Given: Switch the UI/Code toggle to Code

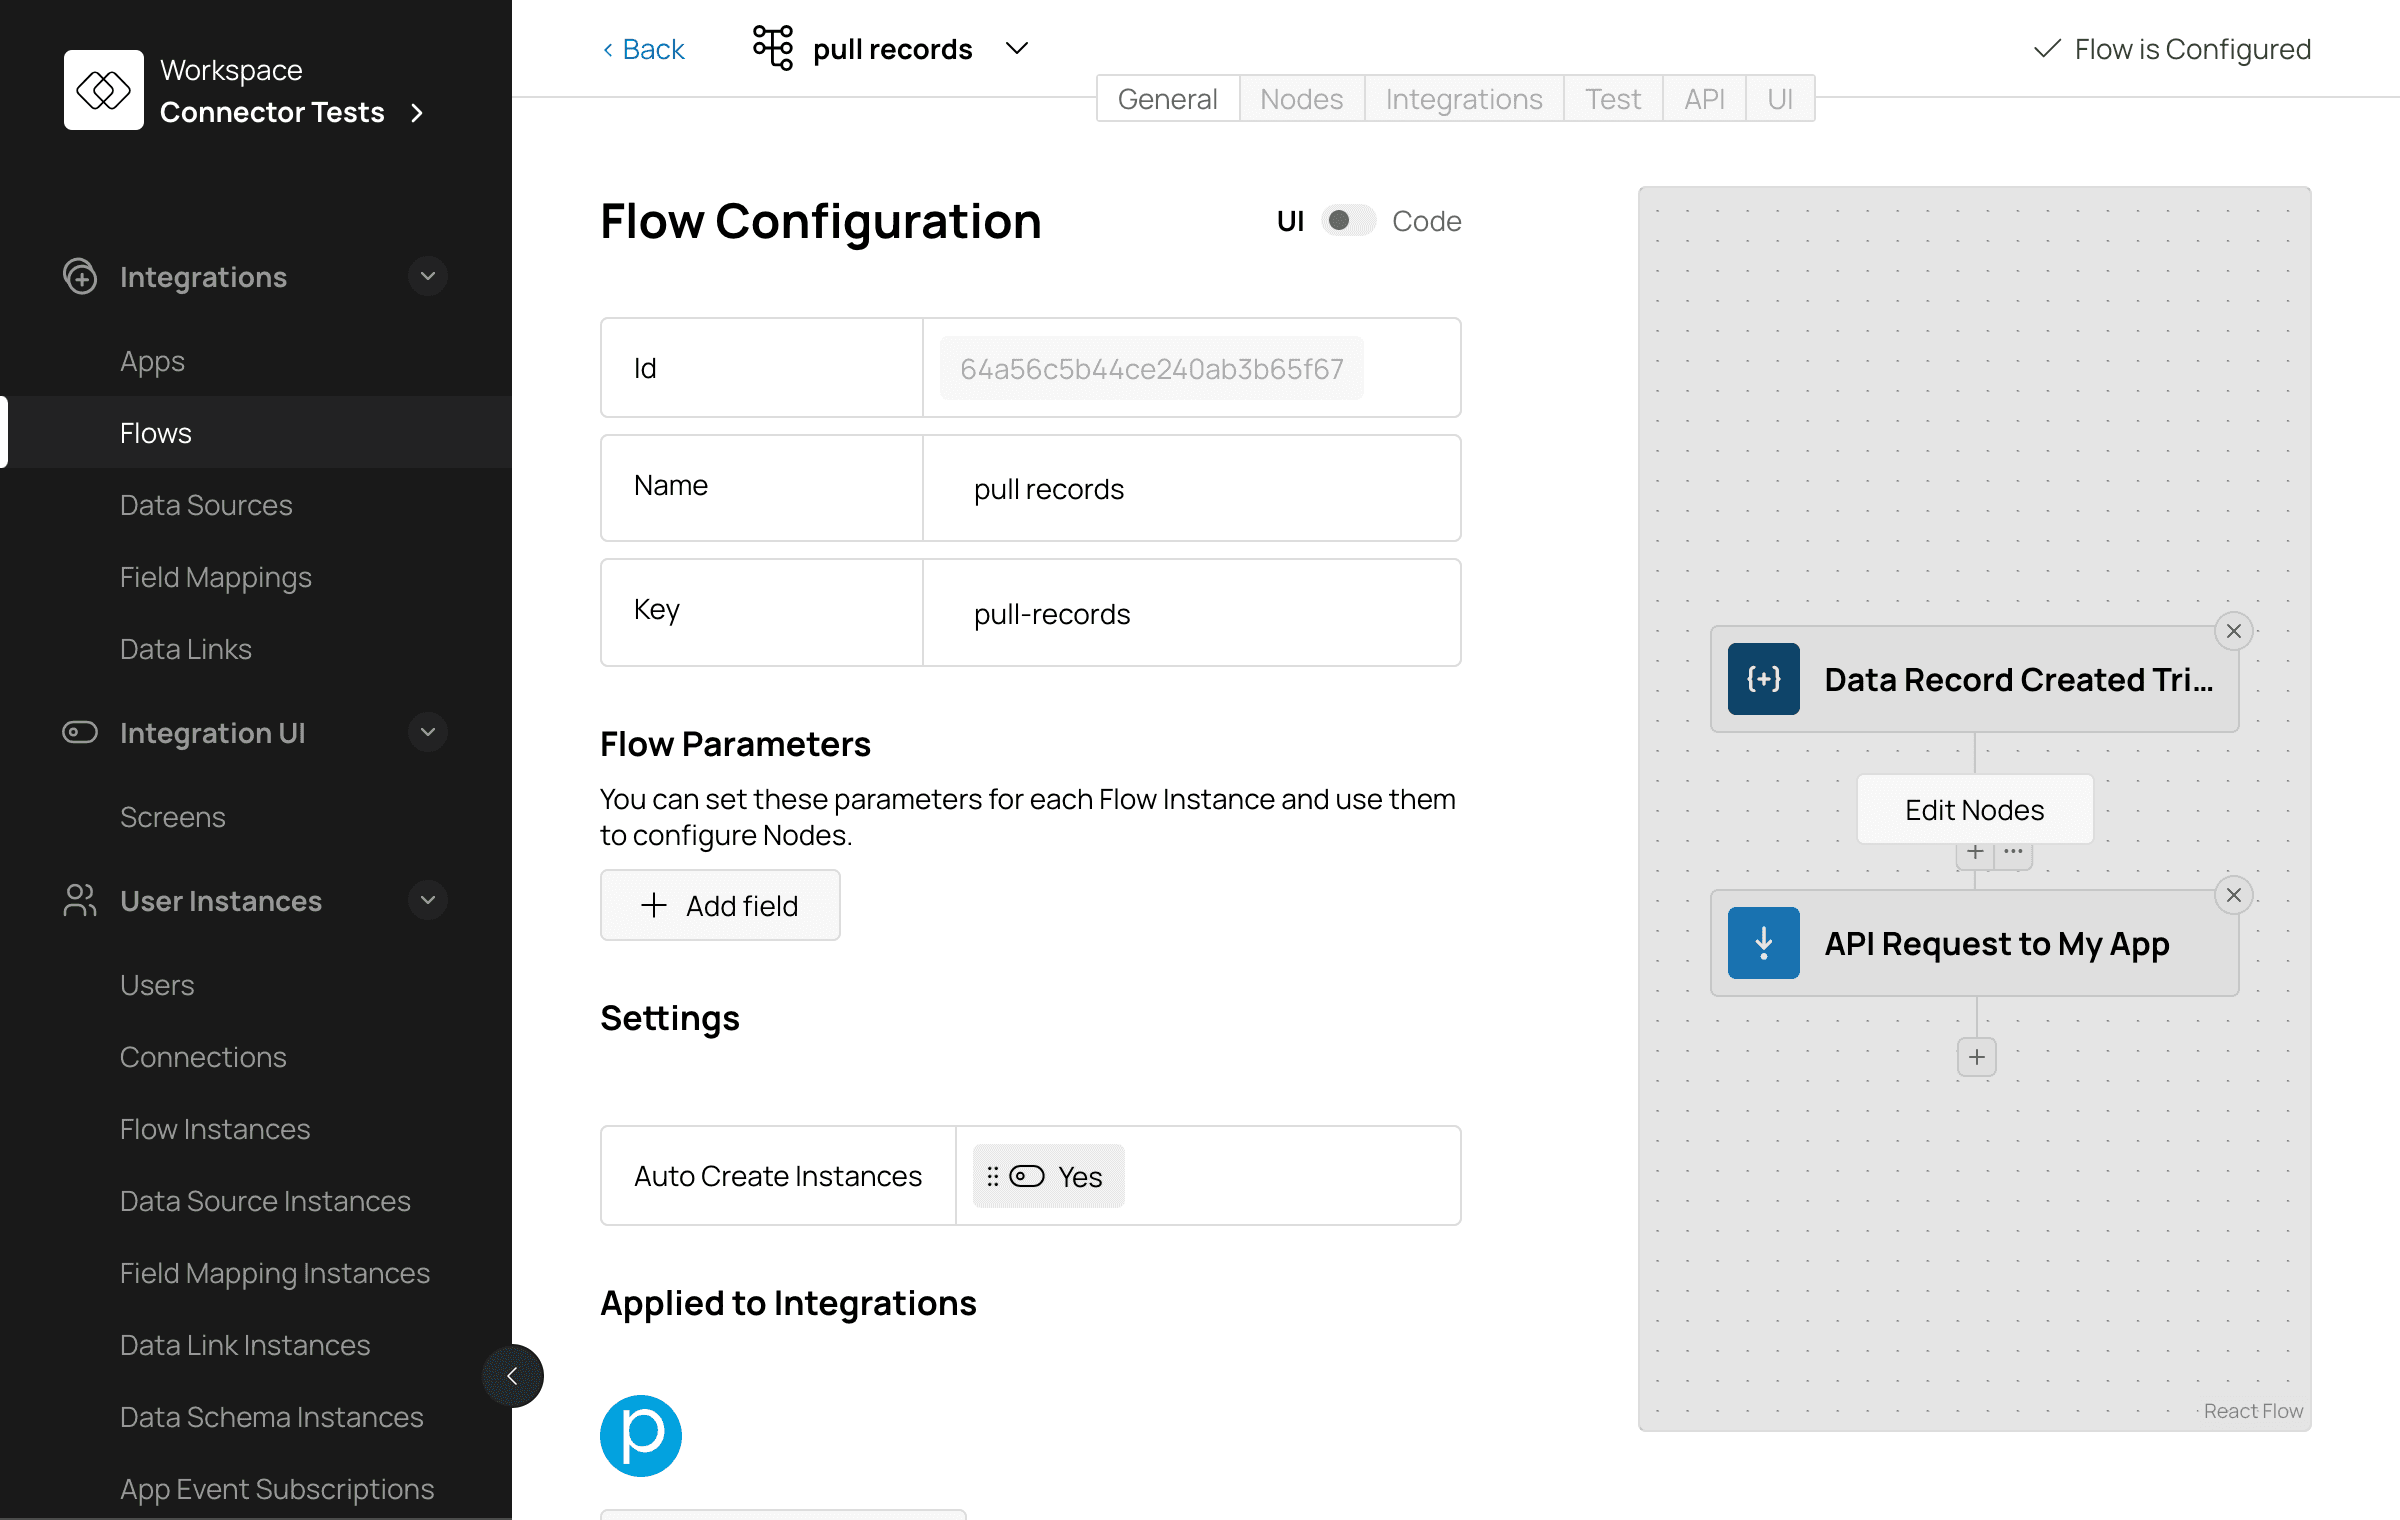Looking at the screenshot, I should [1348, 221].
